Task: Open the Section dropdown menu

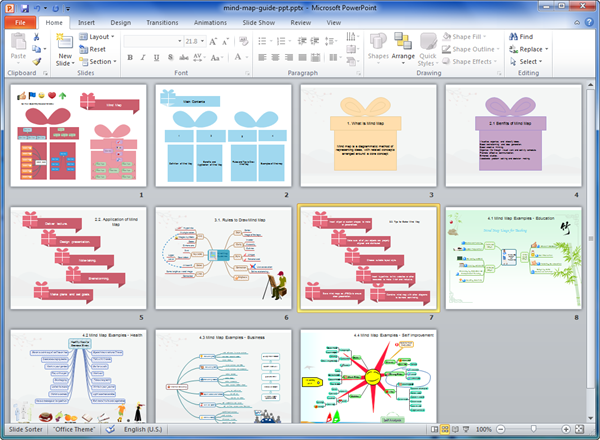Action: click(x=102, y=61)
